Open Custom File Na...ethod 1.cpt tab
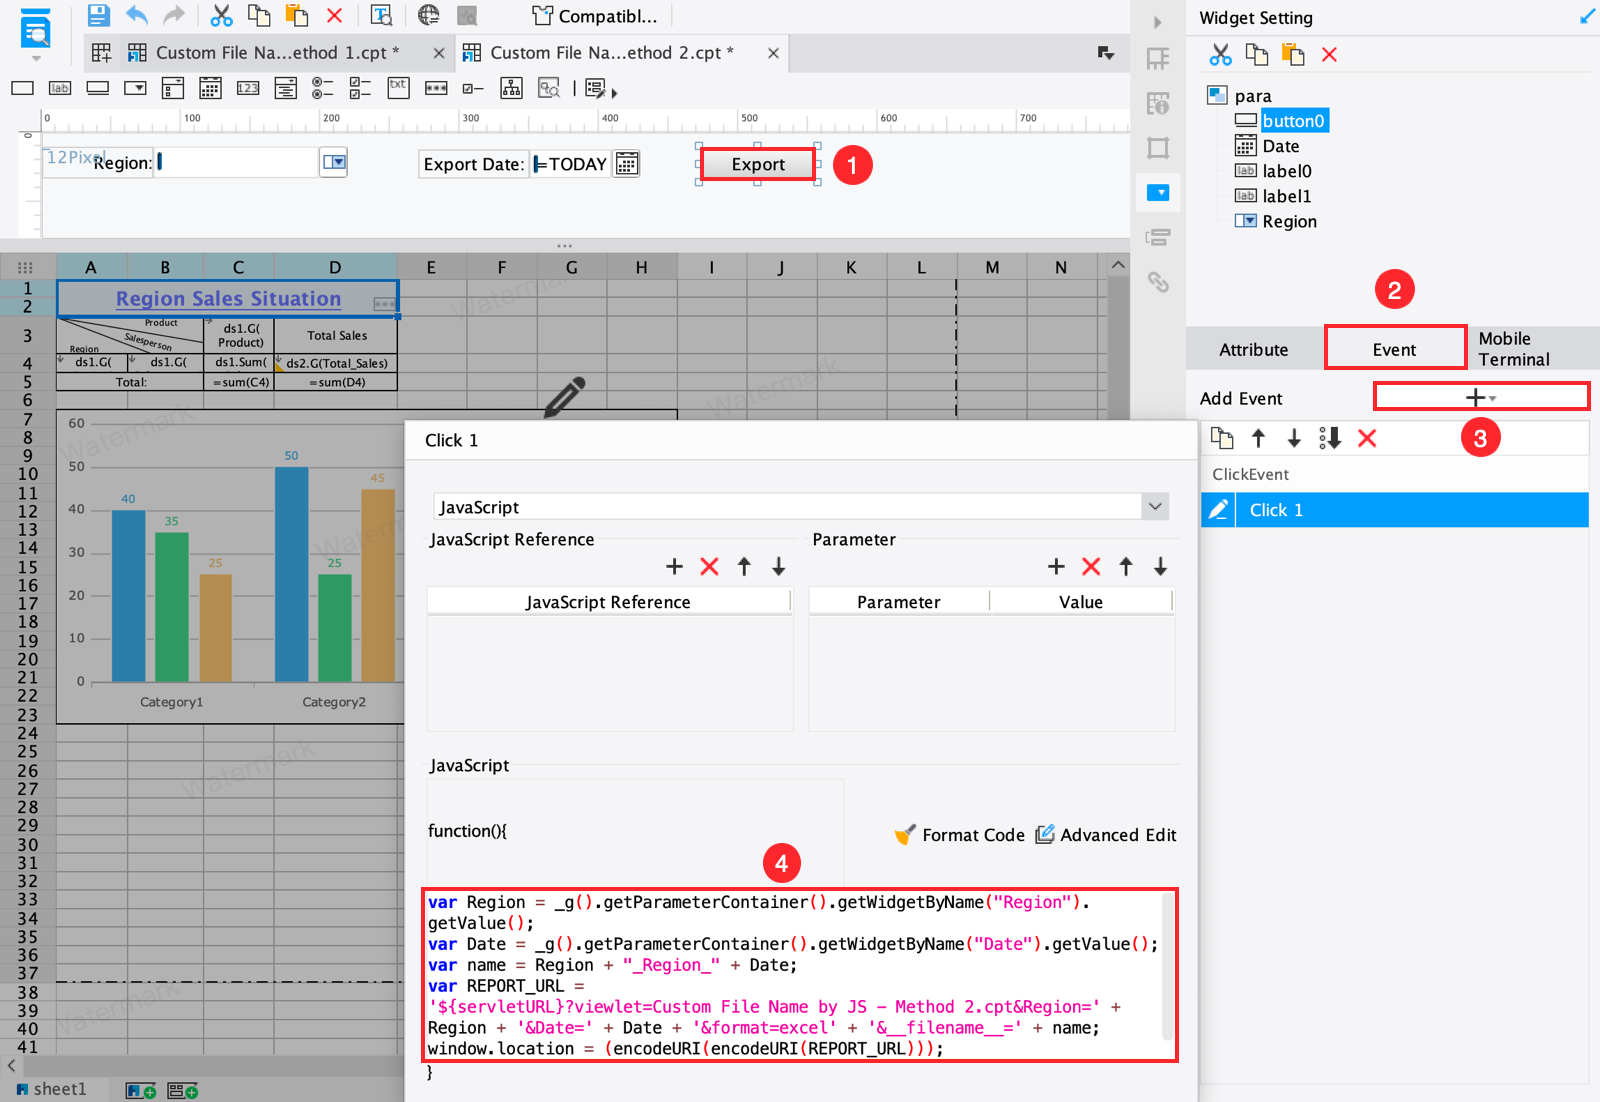1600x1102 pixels. tap(277, 52)
